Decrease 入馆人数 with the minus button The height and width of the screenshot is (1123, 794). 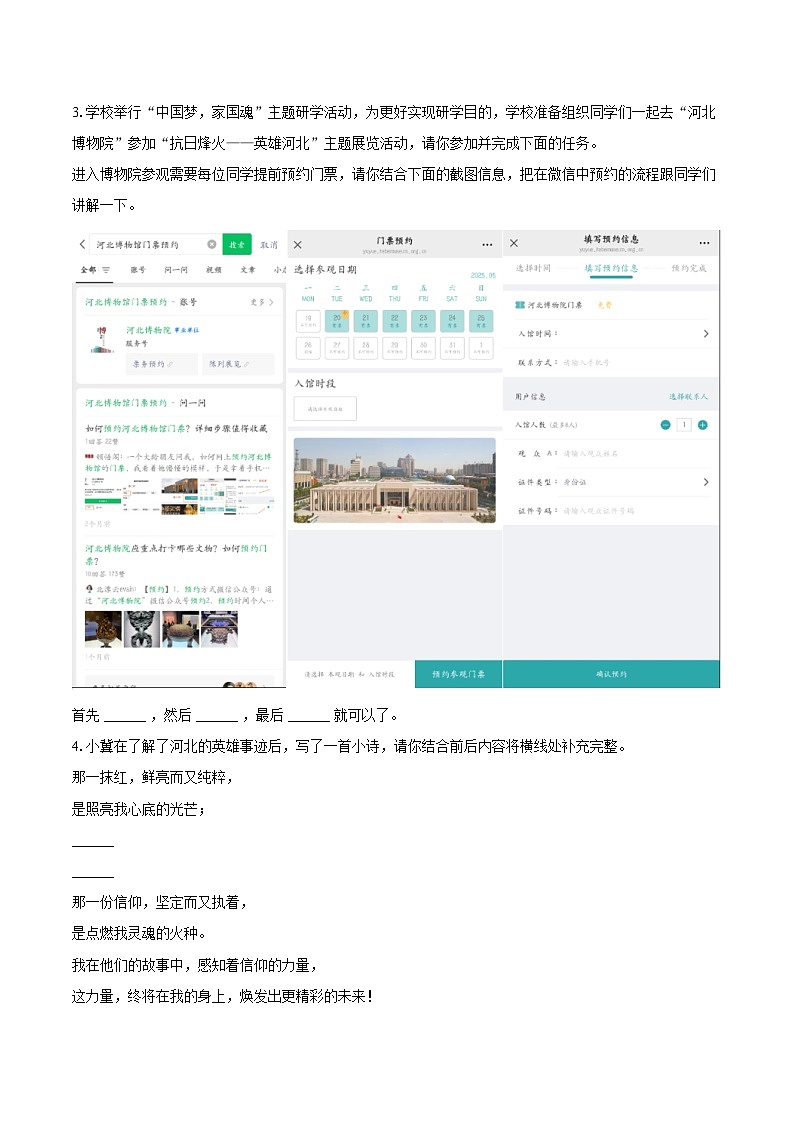[665, 425]
